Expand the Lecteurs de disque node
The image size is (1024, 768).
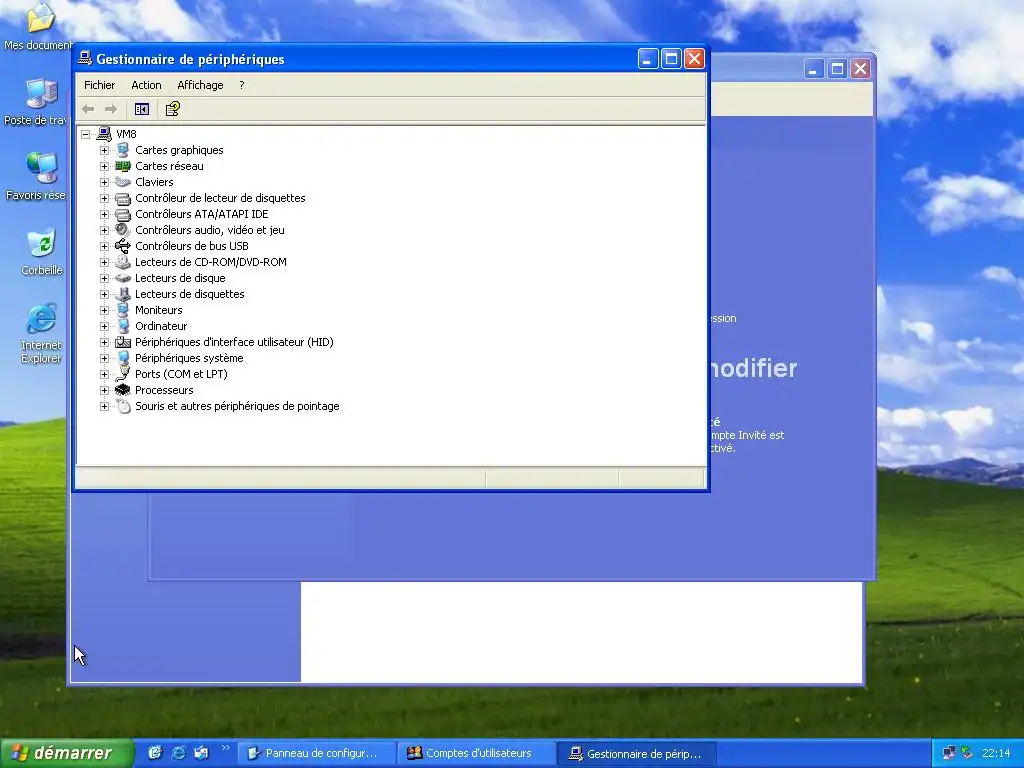pos(104,278)
